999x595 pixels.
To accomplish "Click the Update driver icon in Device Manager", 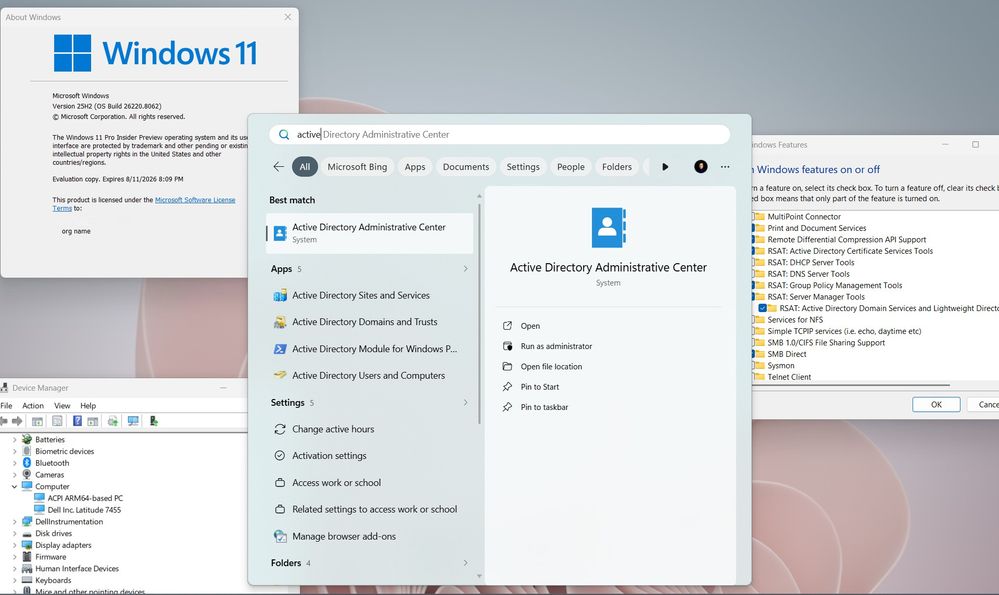I will click(x=113, y=421).
